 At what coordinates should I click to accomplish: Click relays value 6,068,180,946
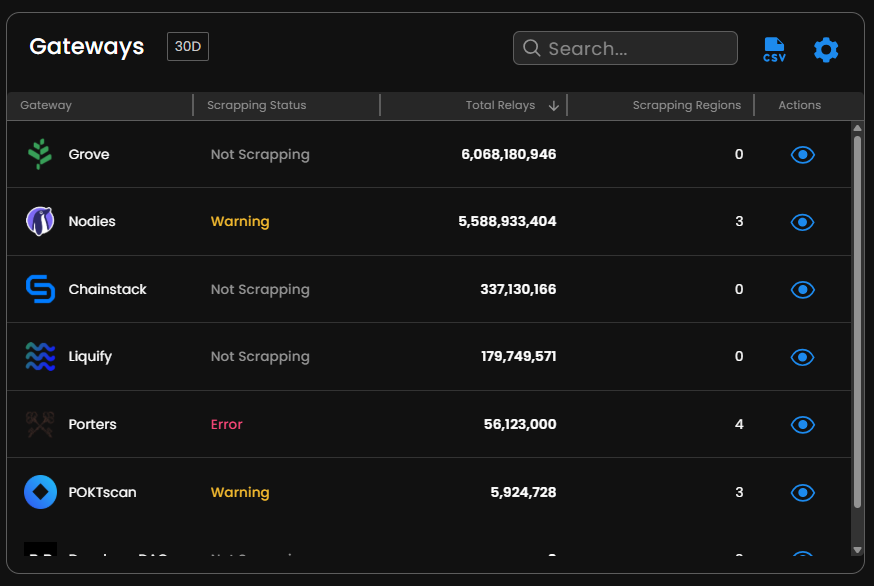pyautogui.click(x=508, y=154)
